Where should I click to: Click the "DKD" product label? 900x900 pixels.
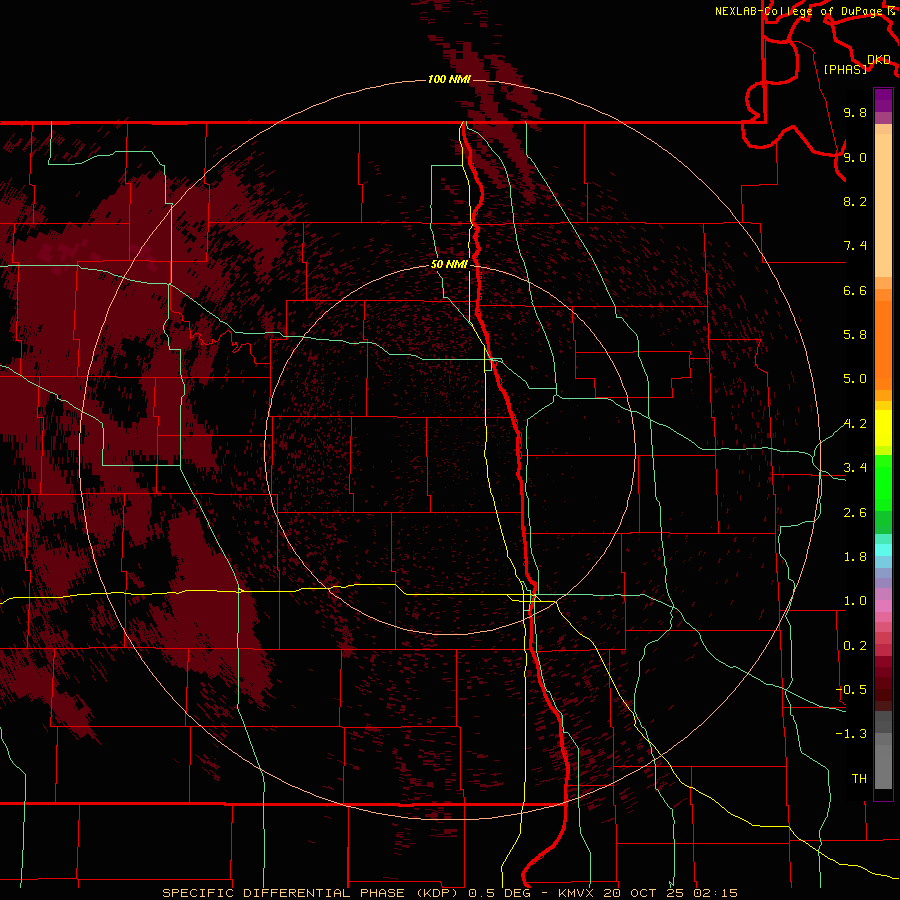tap(879, 60)
